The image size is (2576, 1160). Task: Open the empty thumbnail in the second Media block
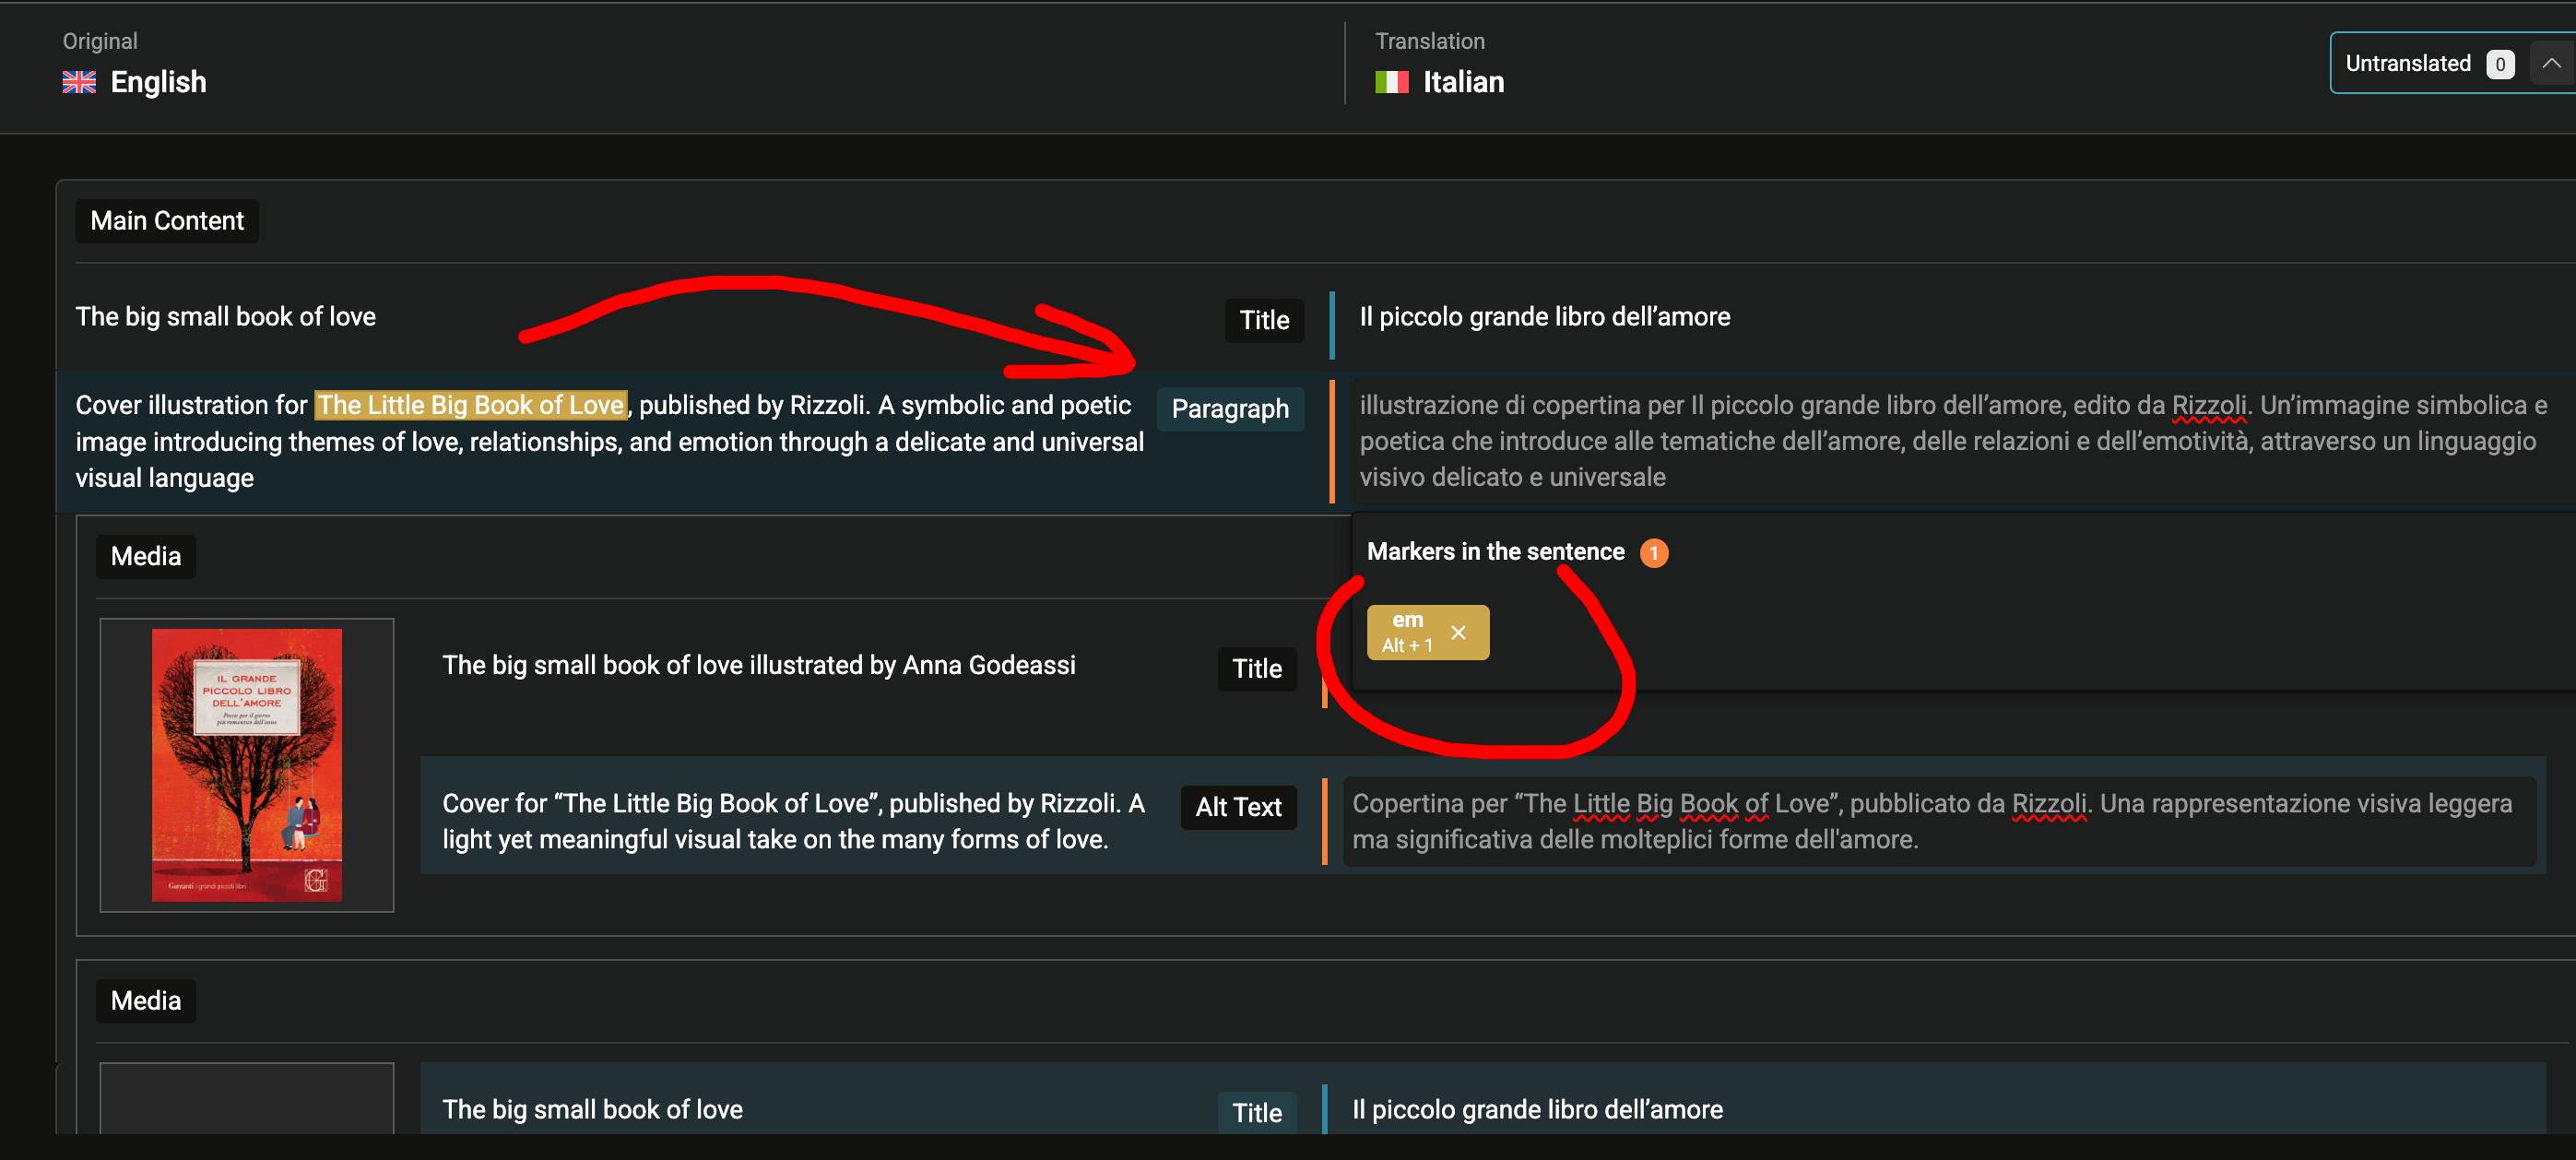click(x=247, y=1098)
